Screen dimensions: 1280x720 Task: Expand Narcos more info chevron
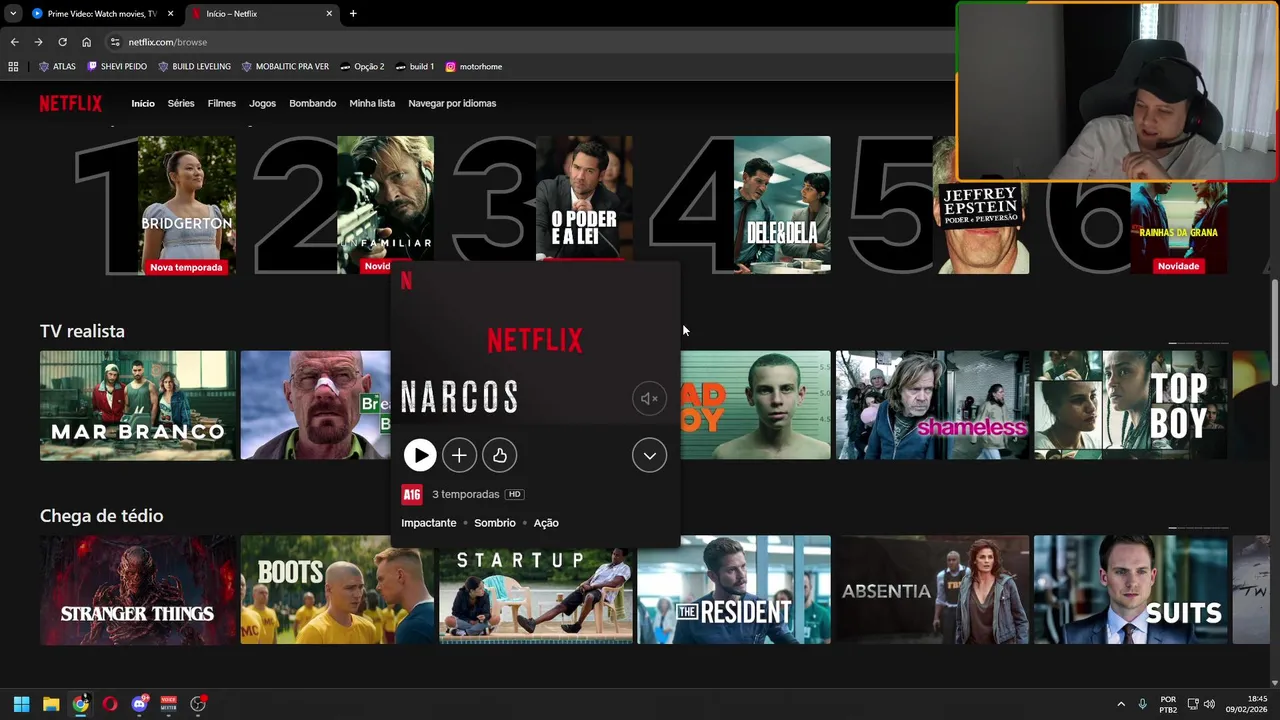(x=649, y=456)
